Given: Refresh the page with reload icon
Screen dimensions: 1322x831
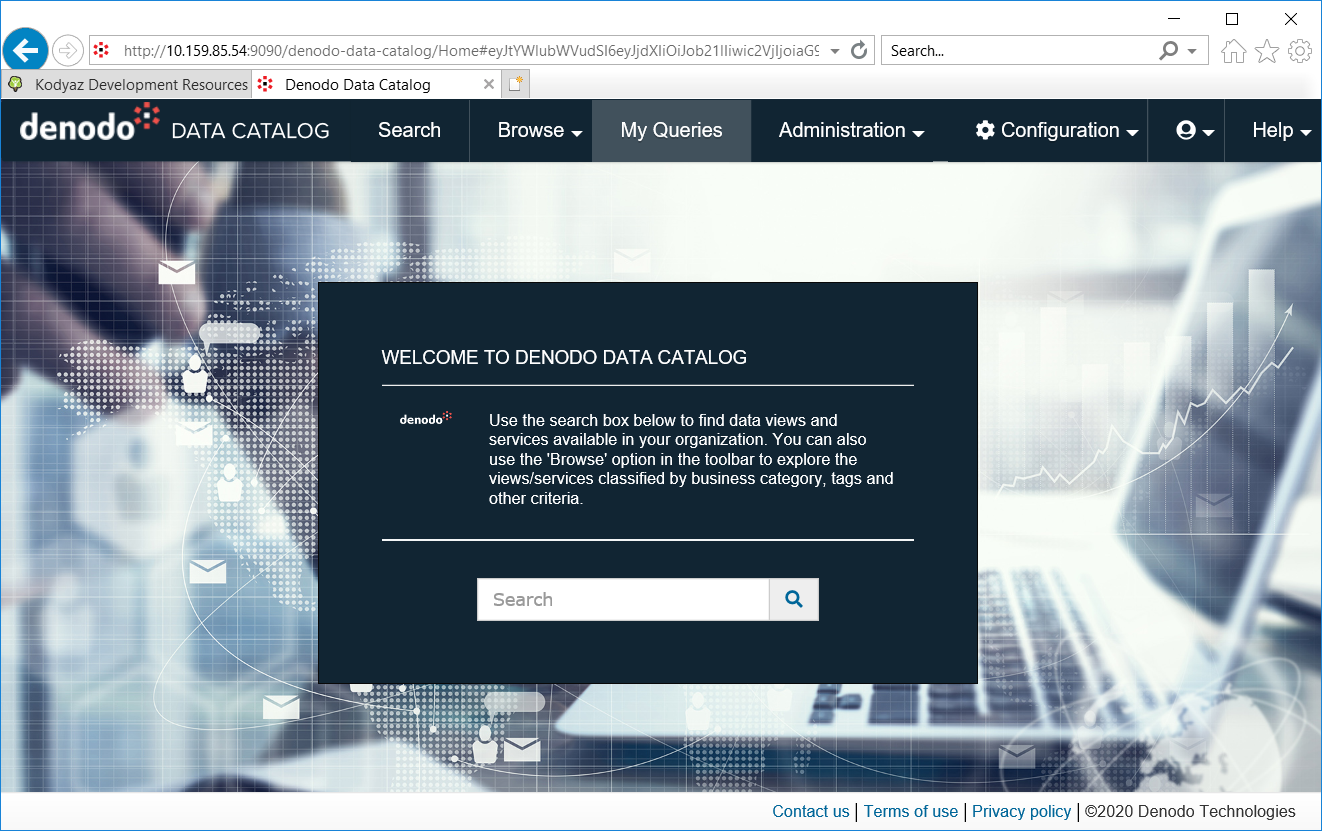Looking at the screenshot, I should (859, 50).
